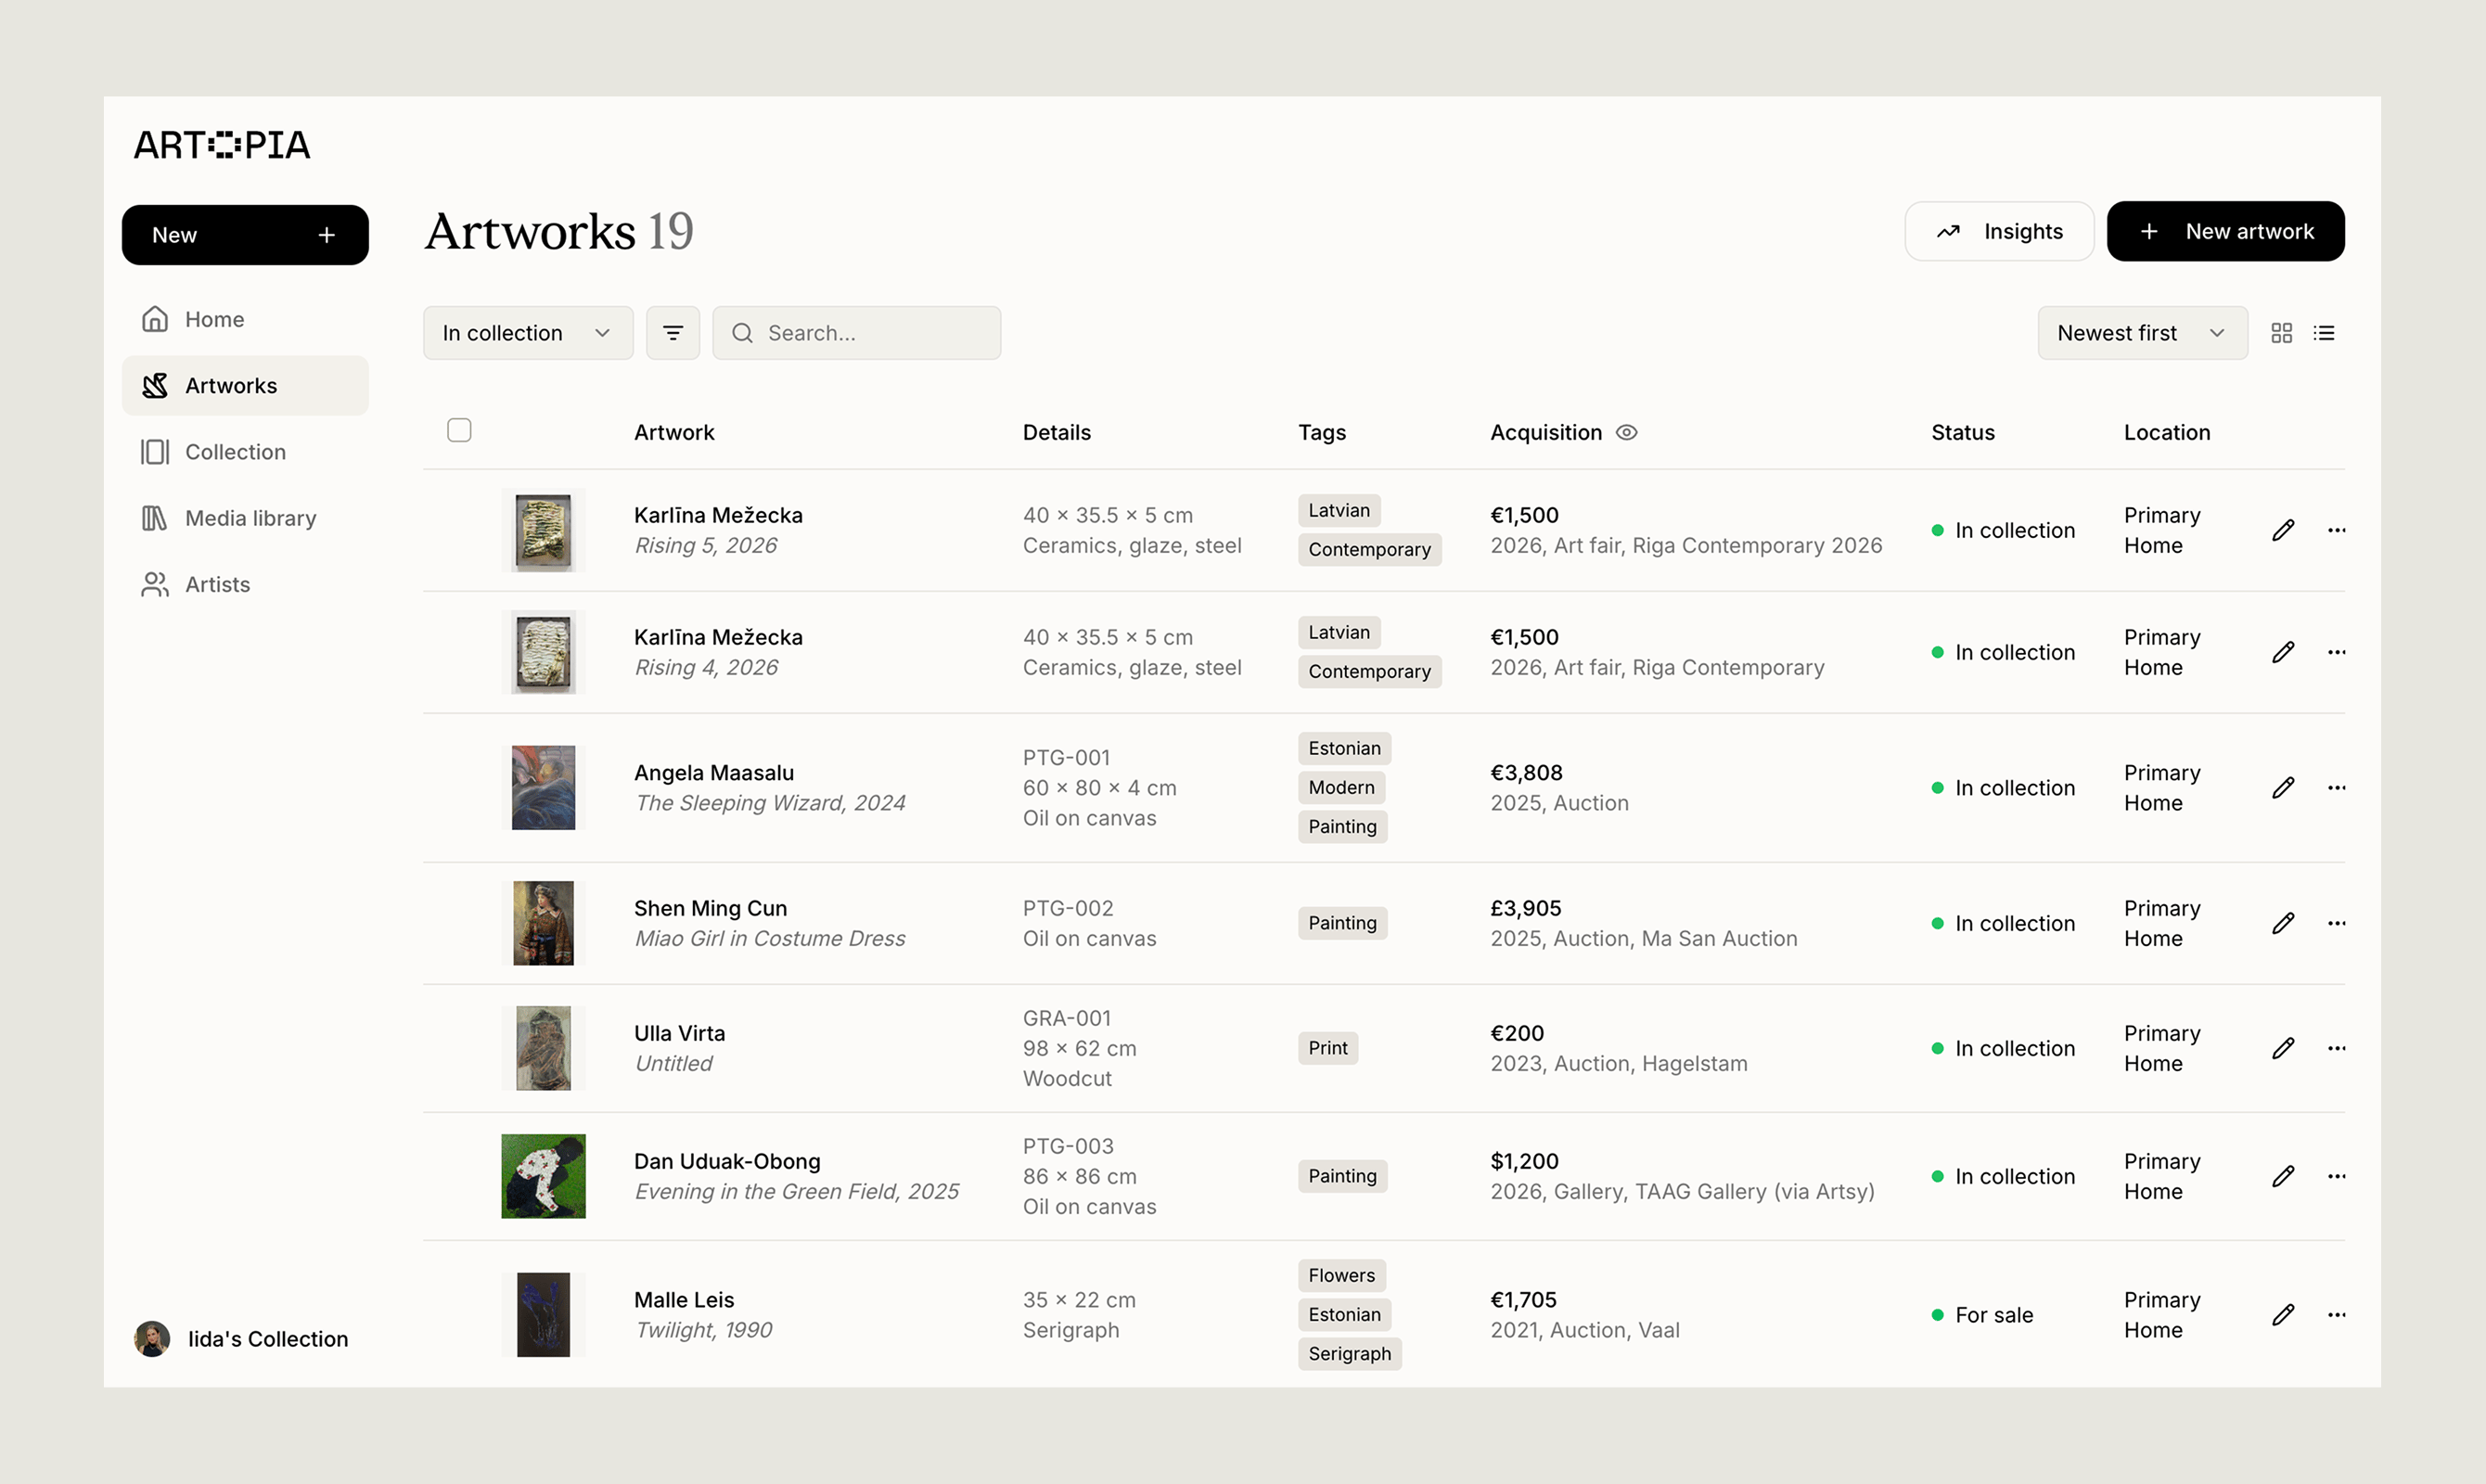
Task: Click the New artwork button
Action: pos(2225,231)
